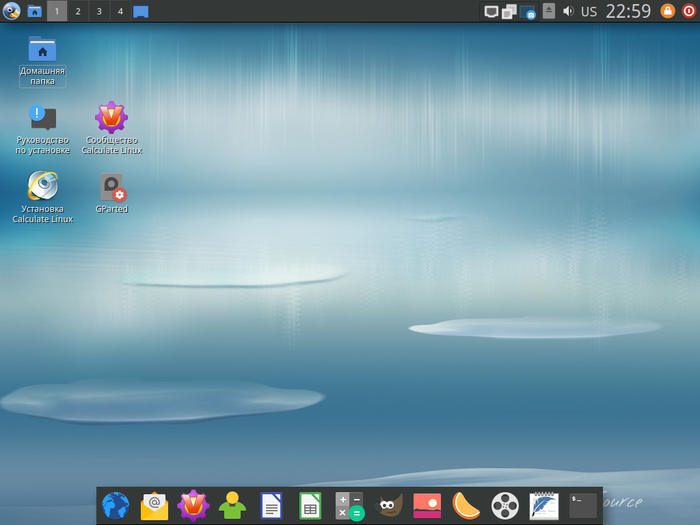Select the Домашняя папка desktop icon
Image resolution: width=700 pixels, height=525 pixels.
(42, 61)
